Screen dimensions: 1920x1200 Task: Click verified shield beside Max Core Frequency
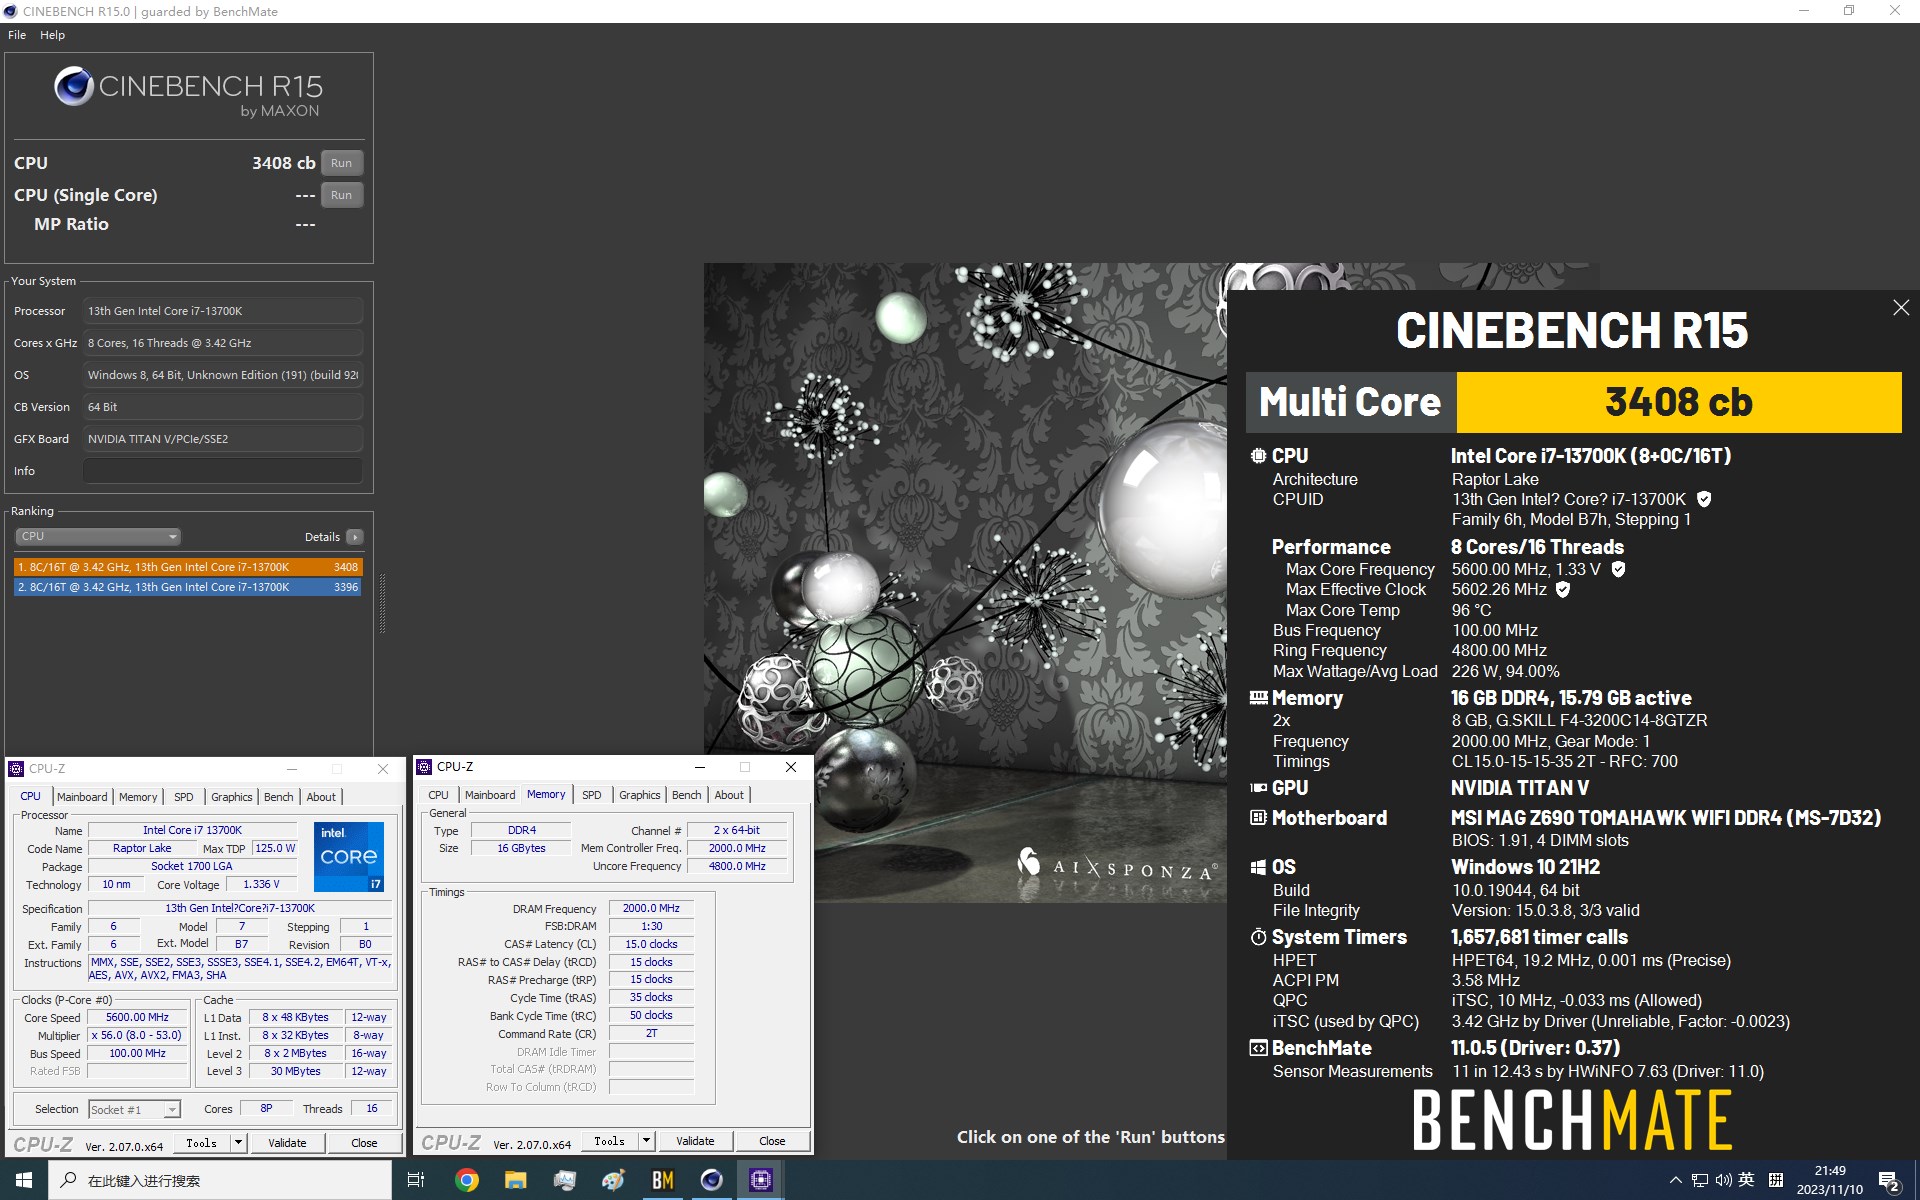1618,569
